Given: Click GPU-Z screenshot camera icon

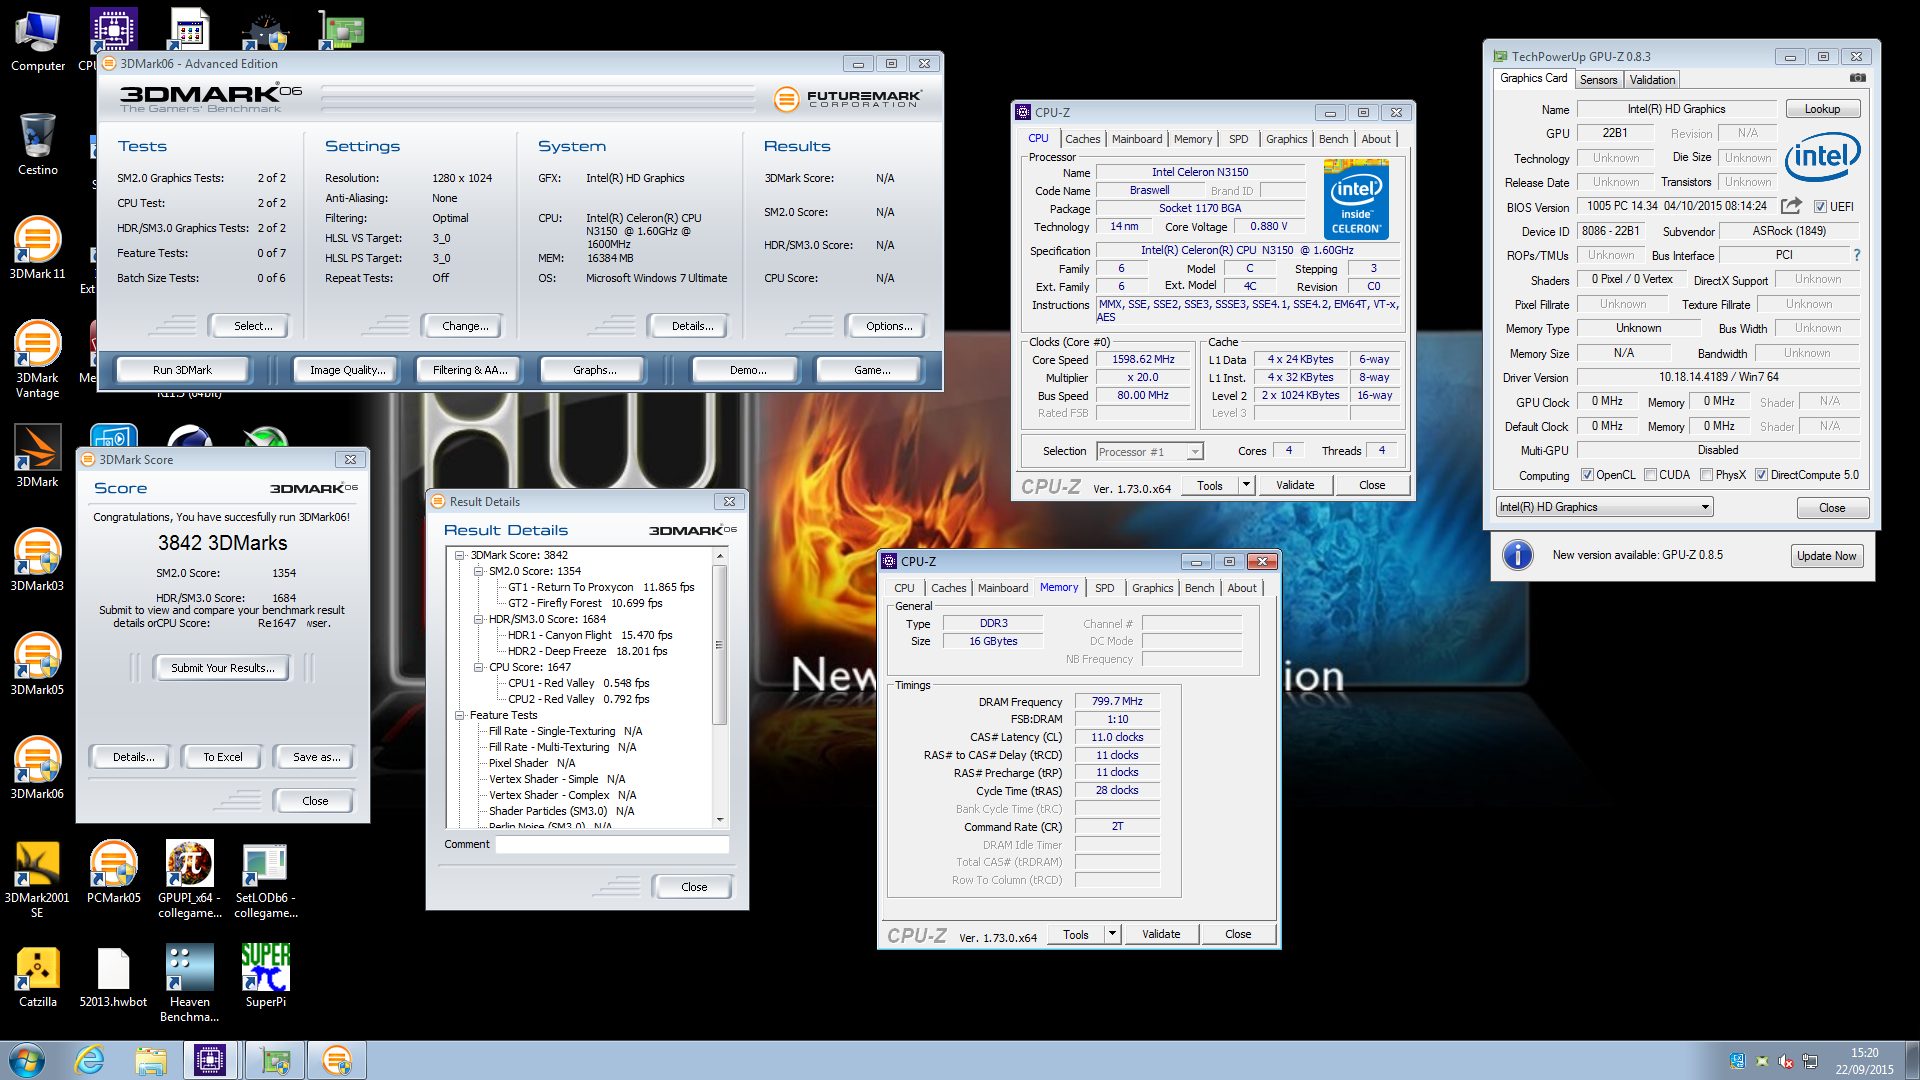Looking at the screenshot, I should pyautogui.click(x=1857, y=78).
